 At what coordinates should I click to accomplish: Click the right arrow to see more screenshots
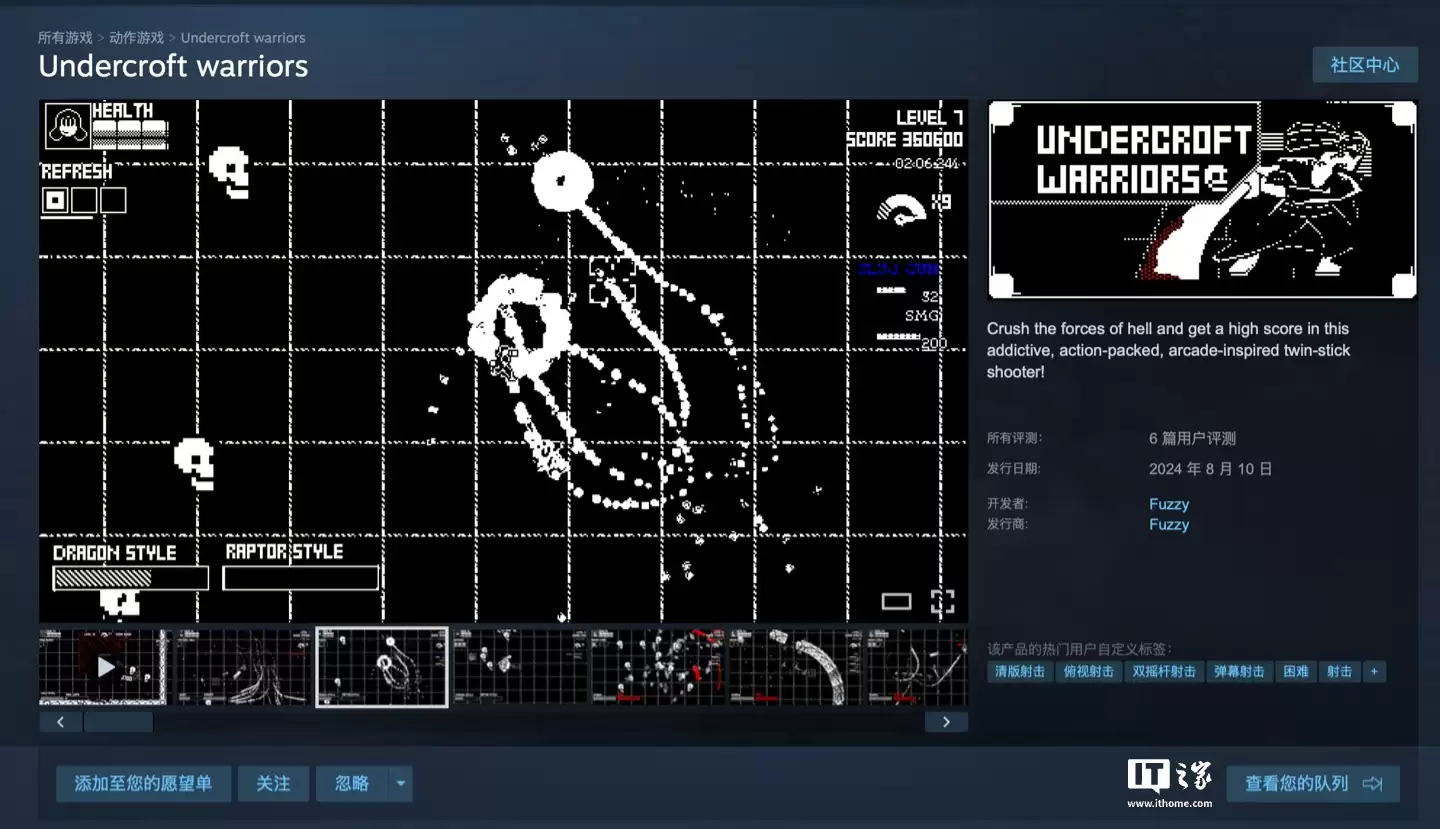point(946,720)
